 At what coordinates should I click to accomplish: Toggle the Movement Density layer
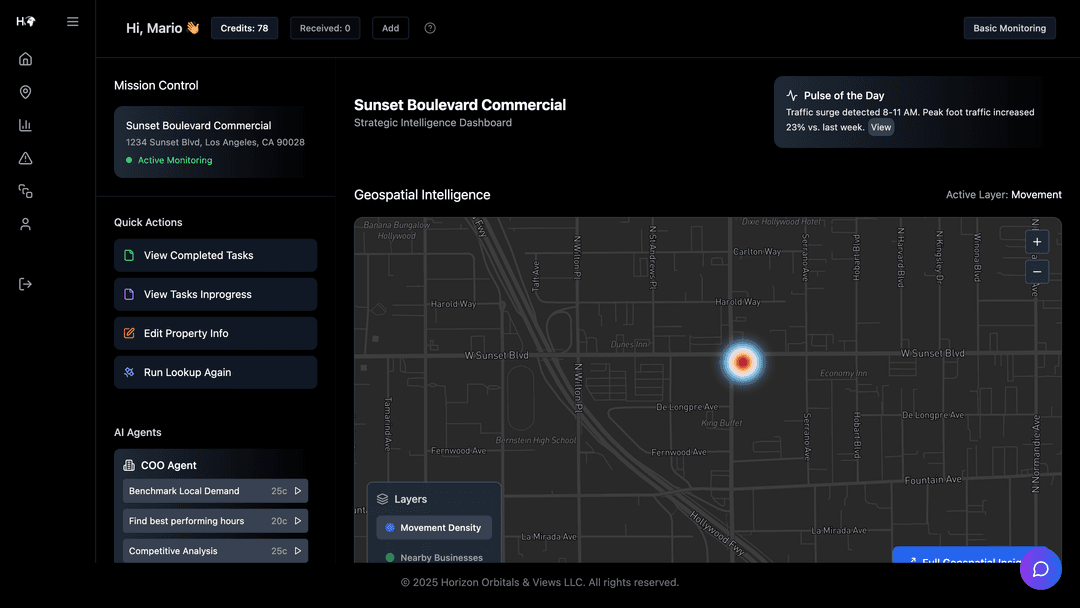point(434,528)
